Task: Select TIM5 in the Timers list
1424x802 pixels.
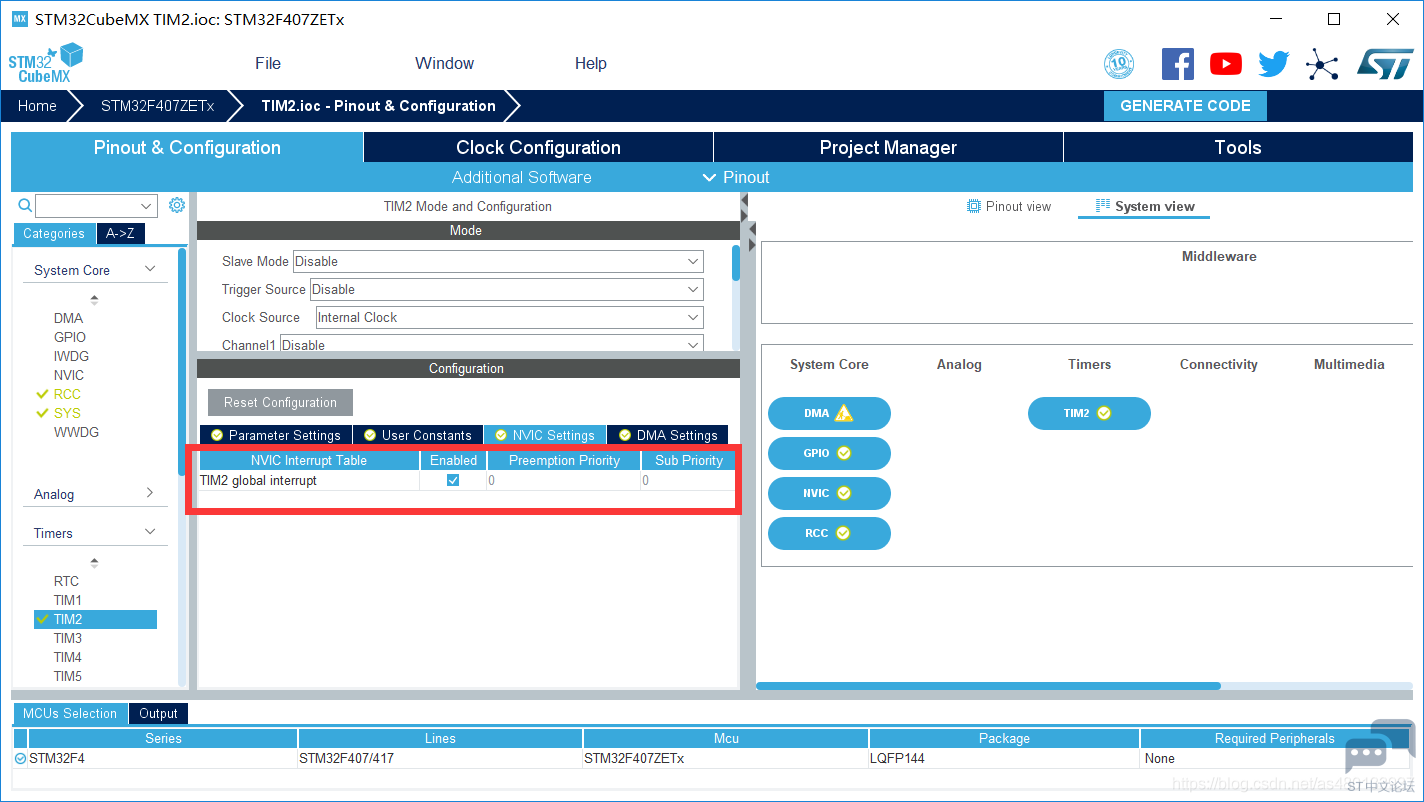Action: (68, 676)
